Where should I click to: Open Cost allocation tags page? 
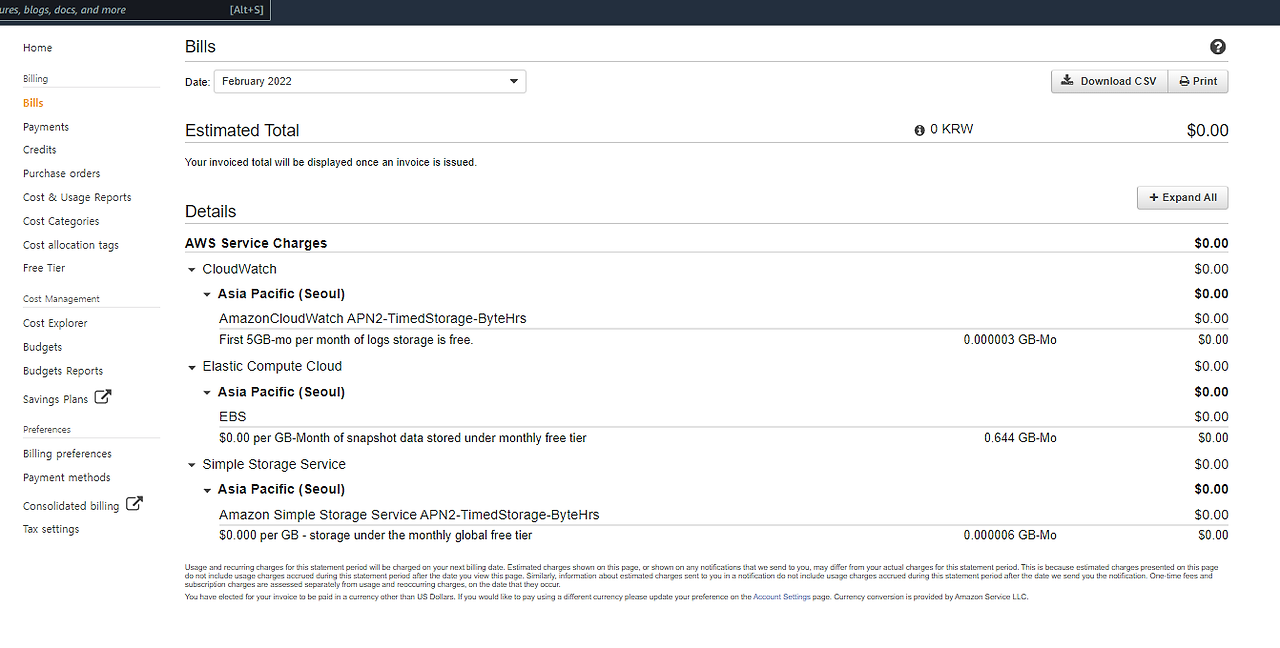click(x=71, y=245)
